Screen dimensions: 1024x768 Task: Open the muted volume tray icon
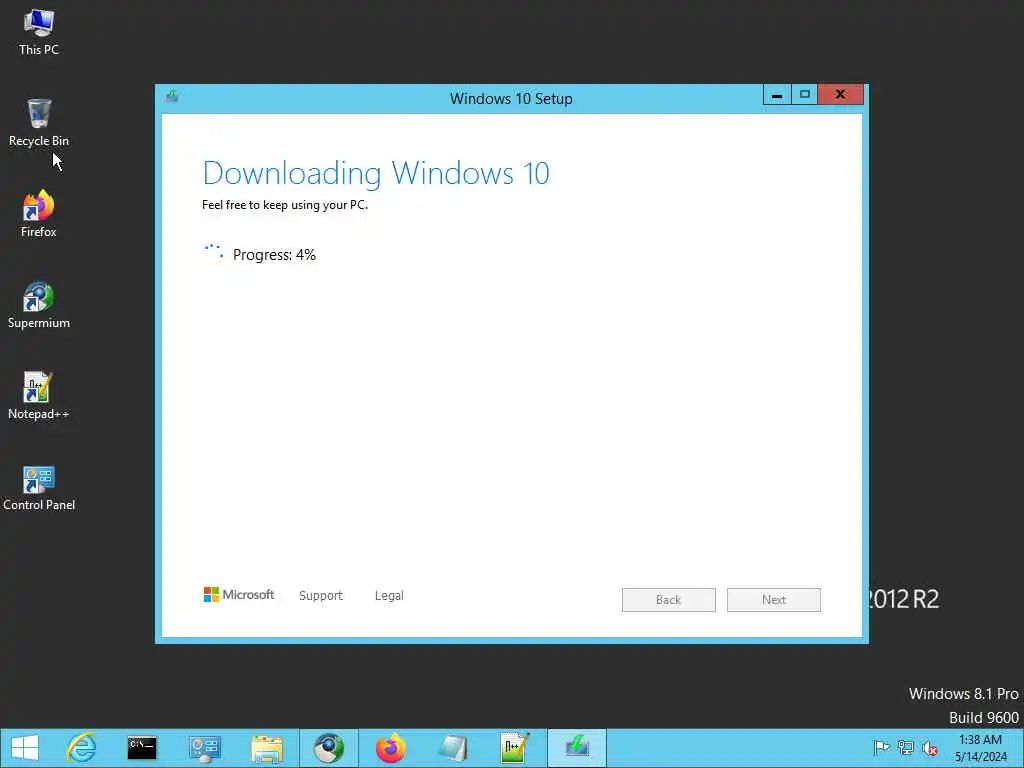pos(929,747)
